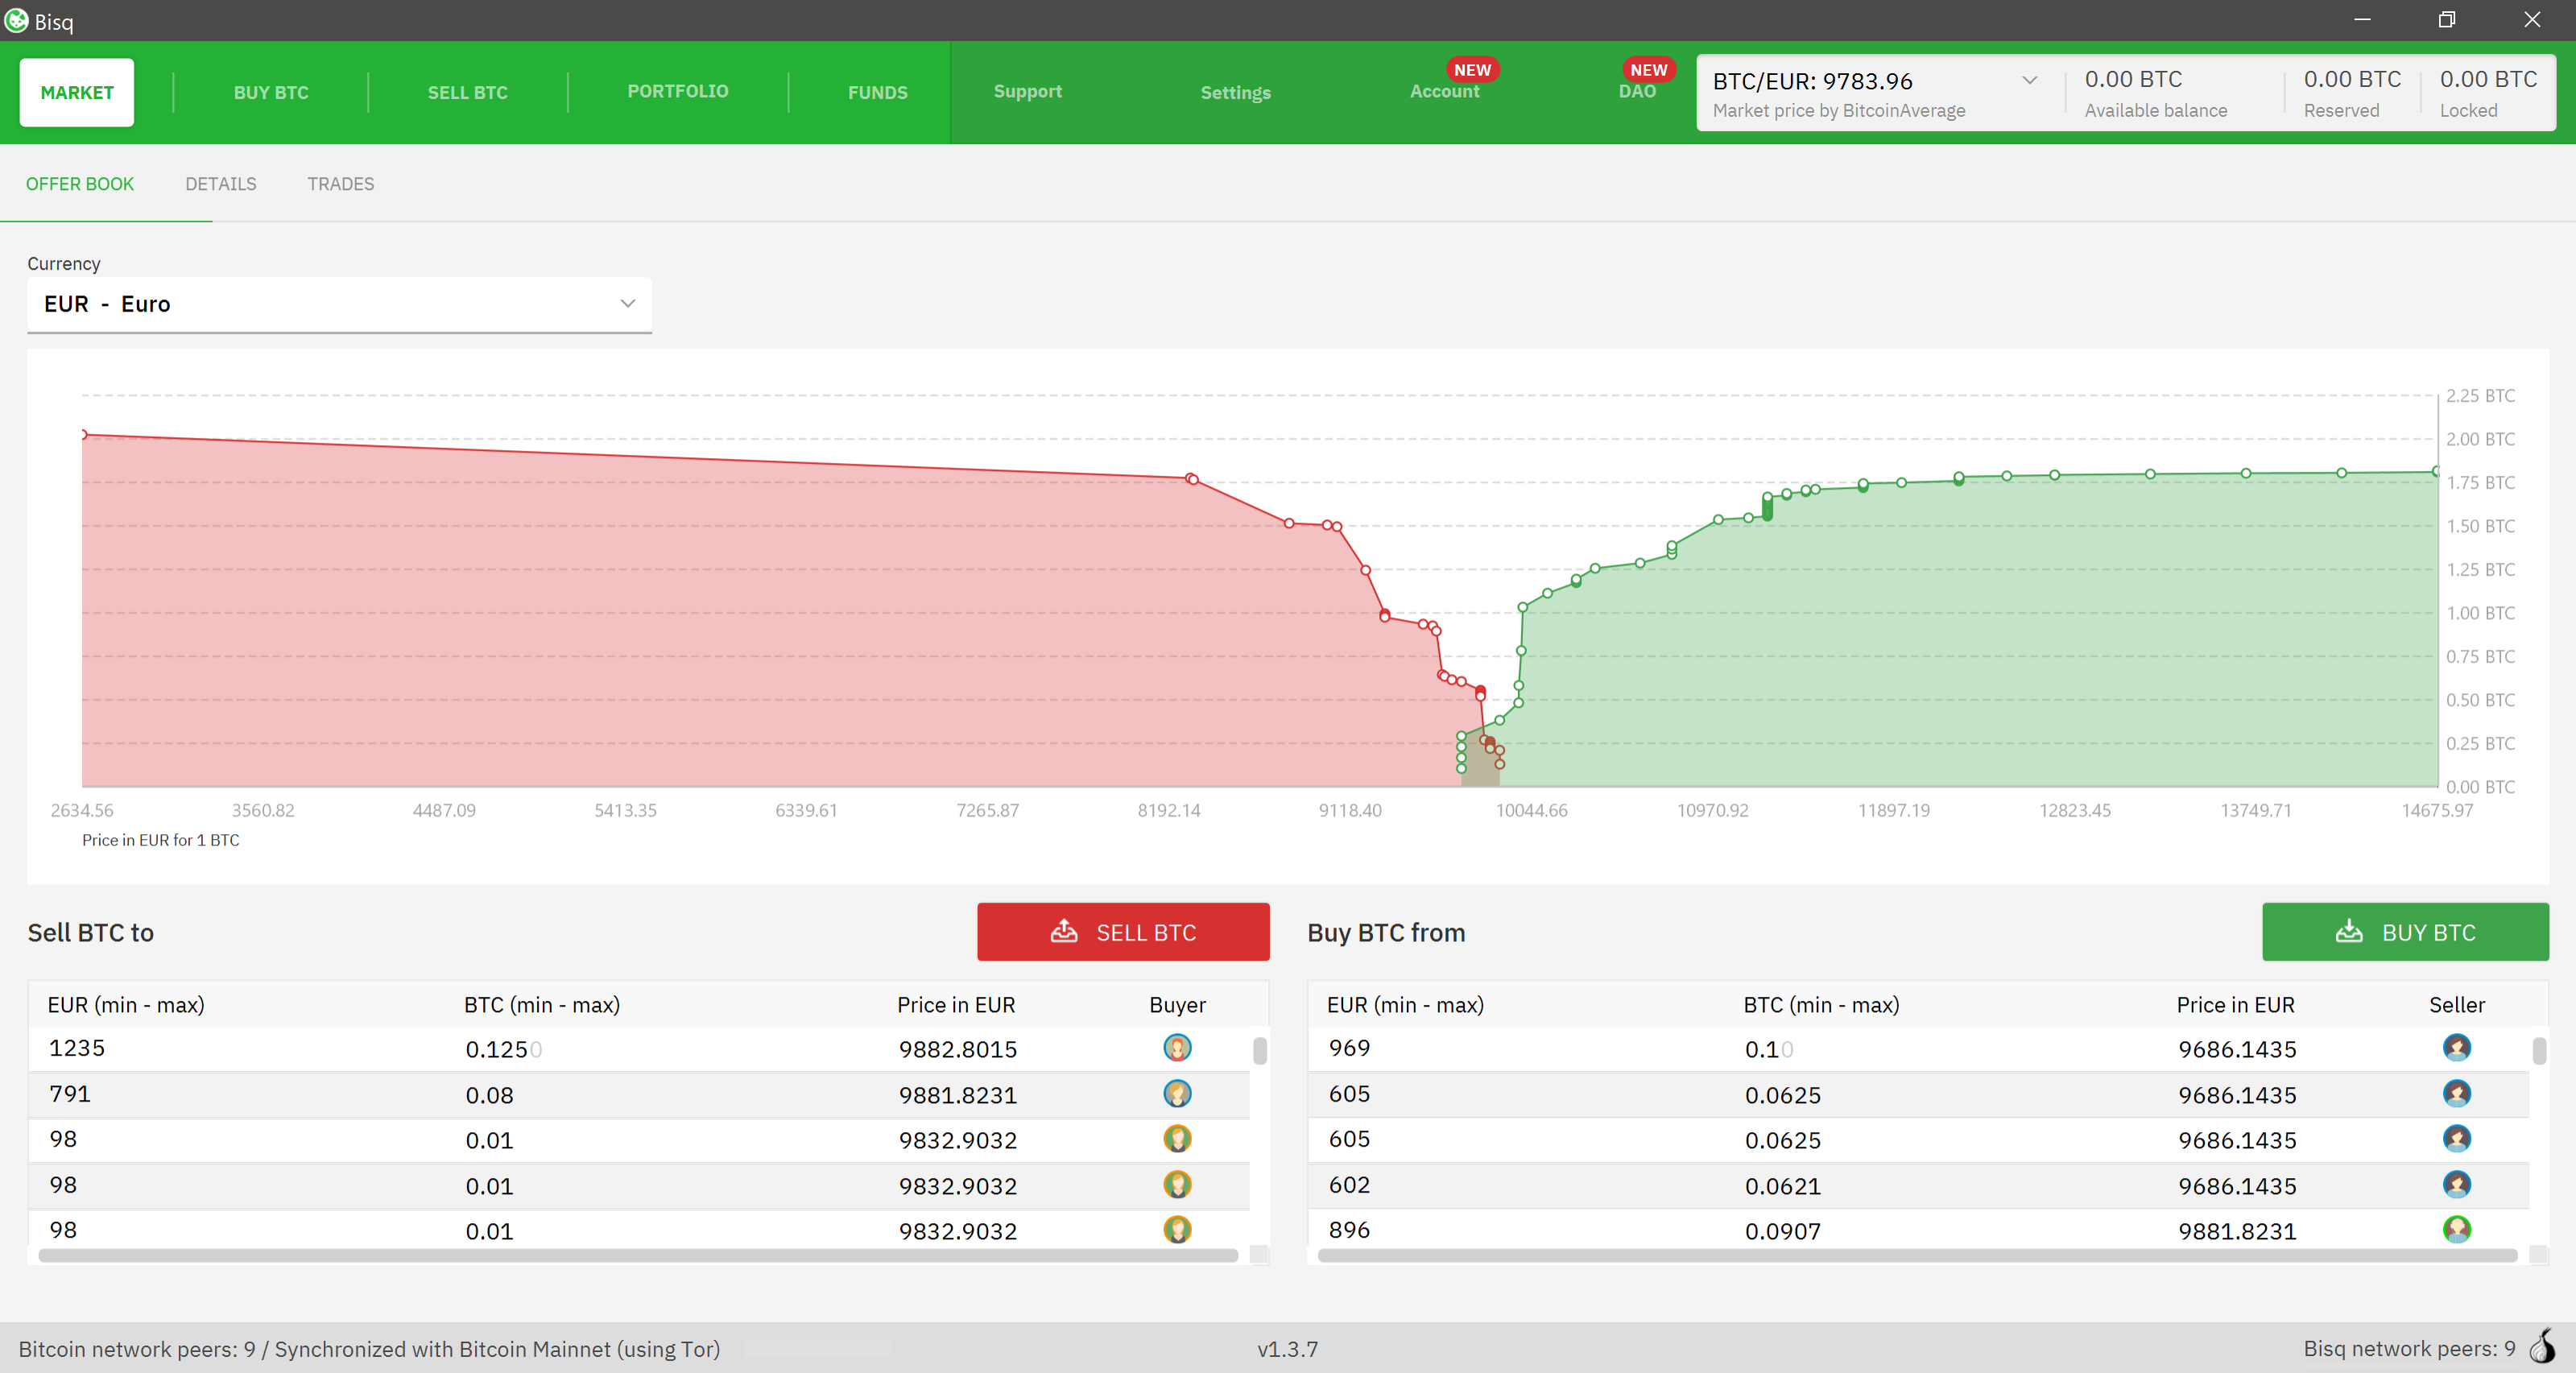This screenshot has height=1373, width=2576.
Task: Select the buy offer with 0.0621 BTC
Action: (1918, 1185)
